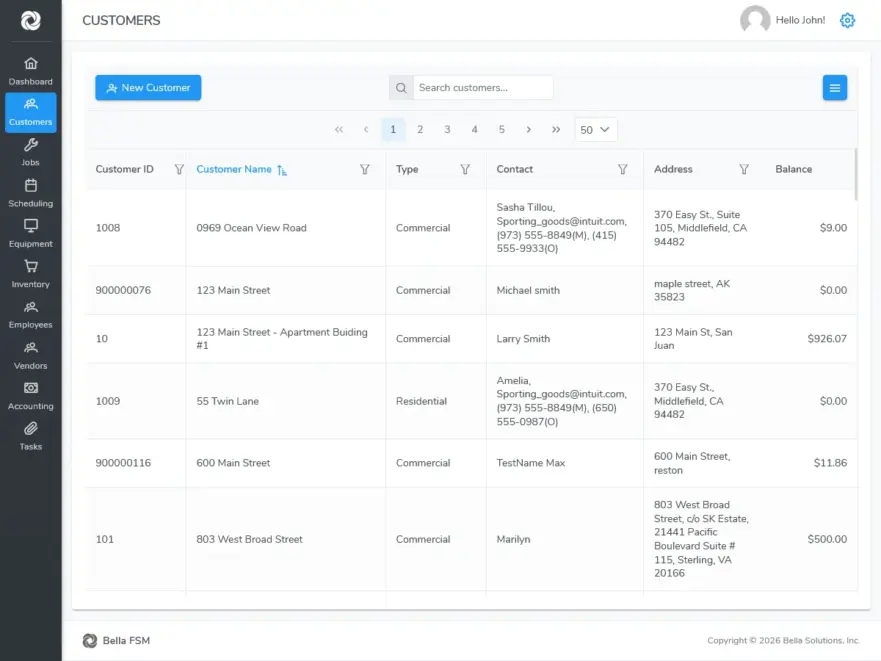Screen dimensions: 881x661
Task: Filter the Customer ID column
Action: point(179,169)
